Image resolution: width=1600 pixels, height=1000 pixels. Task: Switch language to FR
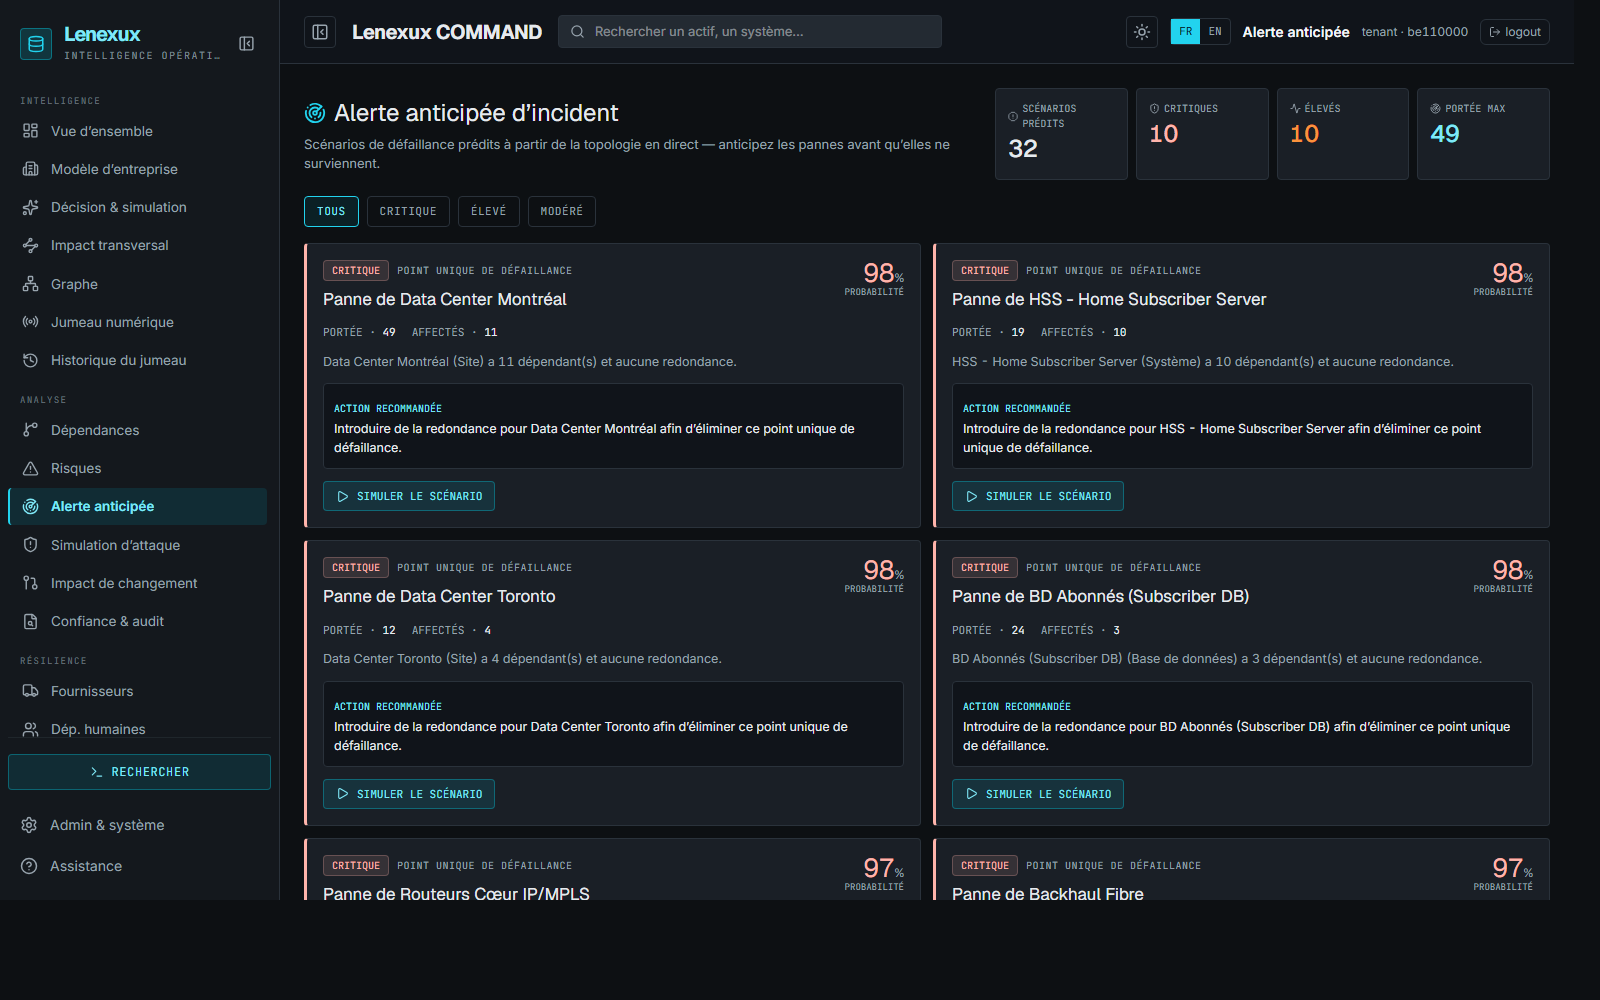pos(1185,32)
